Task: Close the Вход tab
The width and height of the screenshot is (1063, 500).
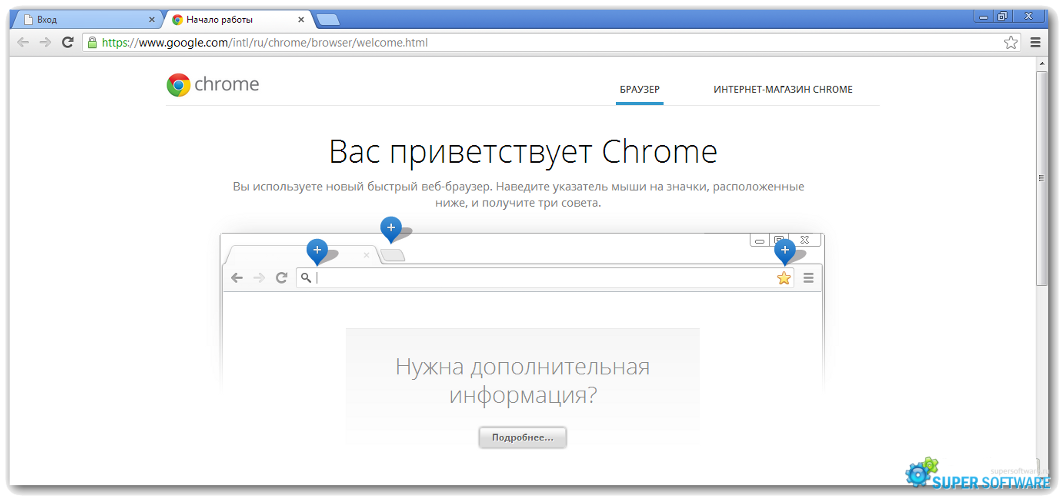Action: (x=152, y=20)
